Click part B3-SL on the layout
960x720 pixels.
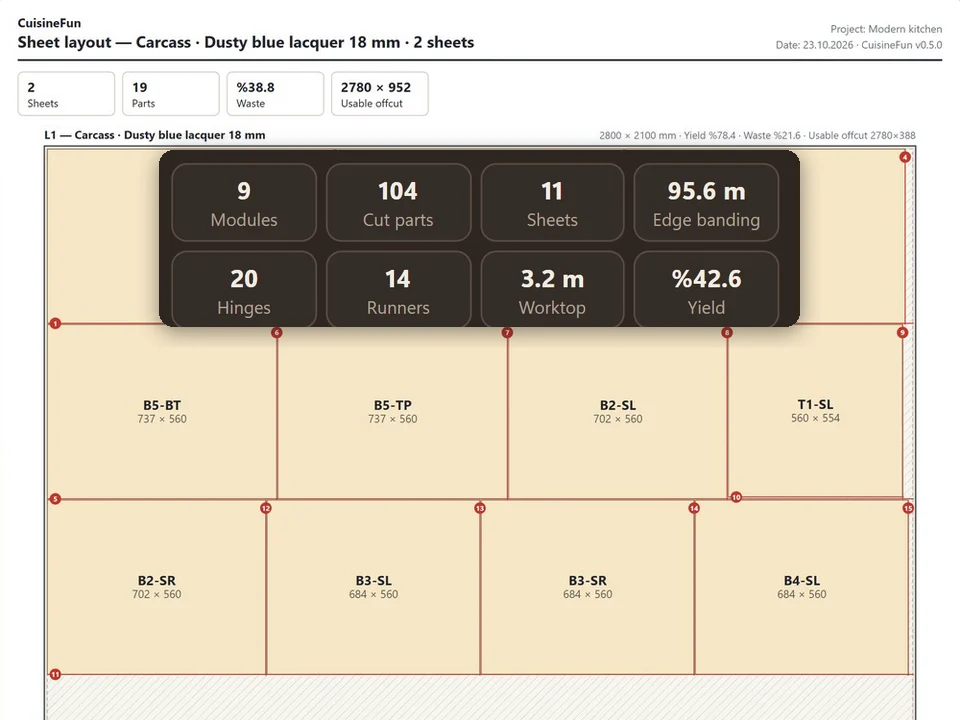coord(373,587)
